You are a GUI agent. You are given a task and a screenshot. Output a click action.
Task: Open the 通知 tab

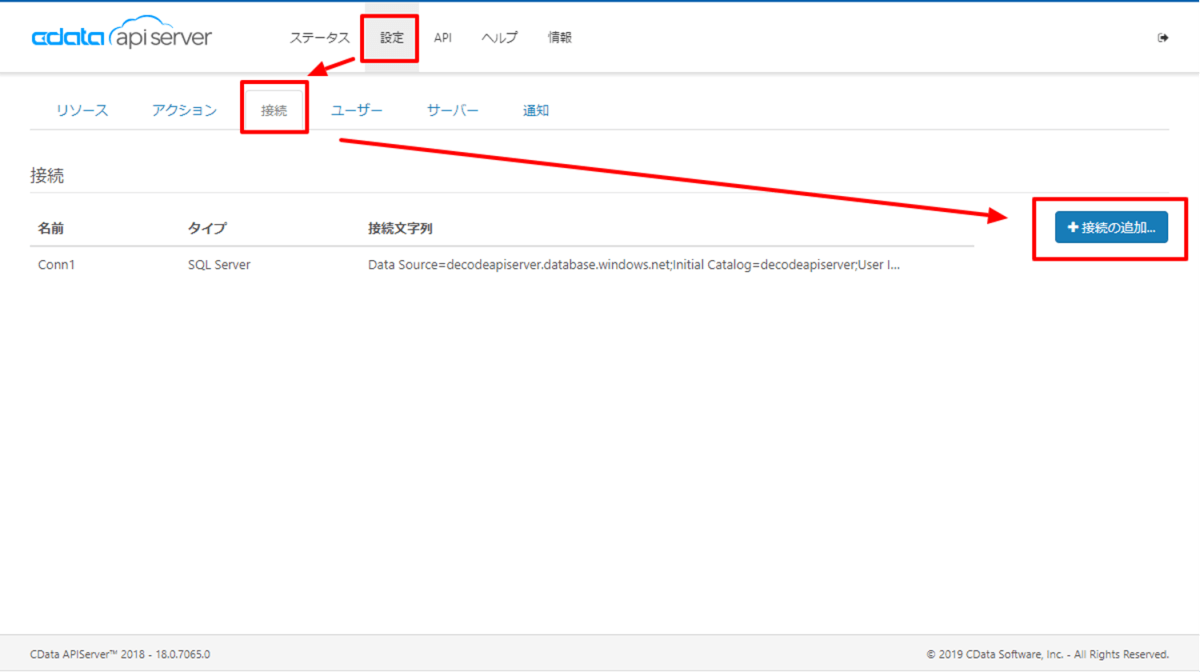tap(536, 110)
